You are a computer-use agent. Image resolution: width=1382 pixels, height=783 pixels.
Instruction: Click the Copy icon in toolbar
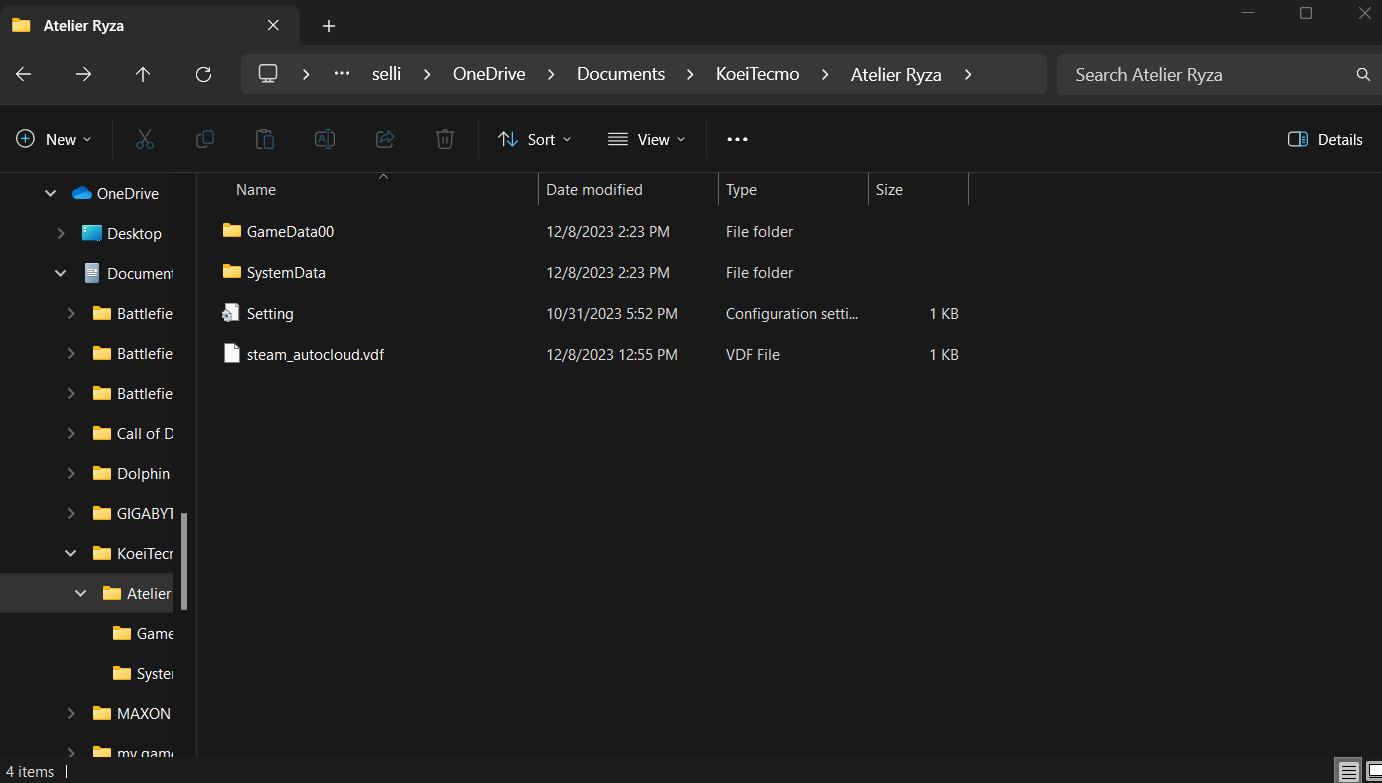click(205, 139)
